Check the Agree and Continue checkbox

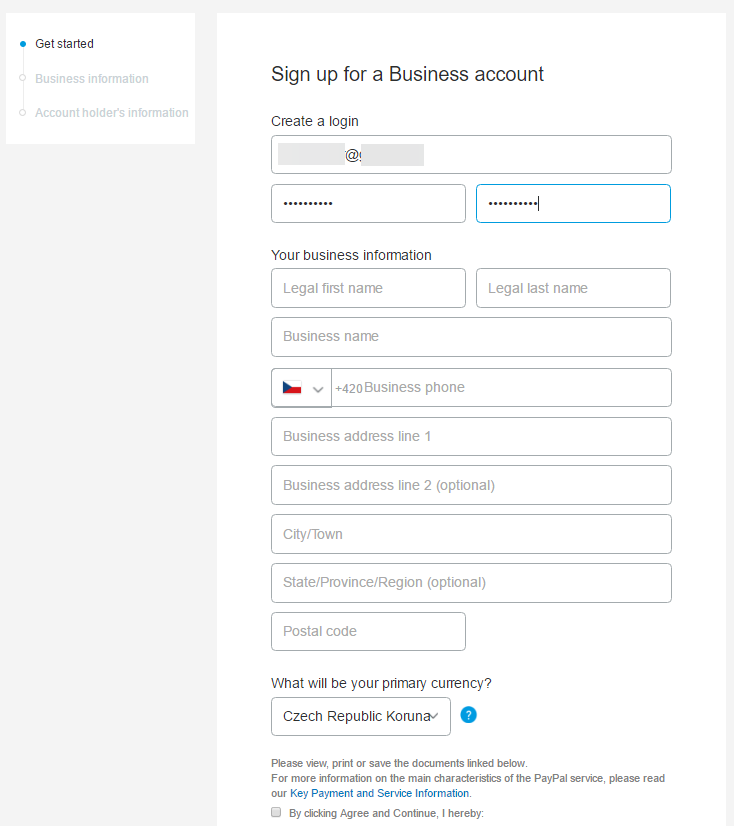coord(276,813)
